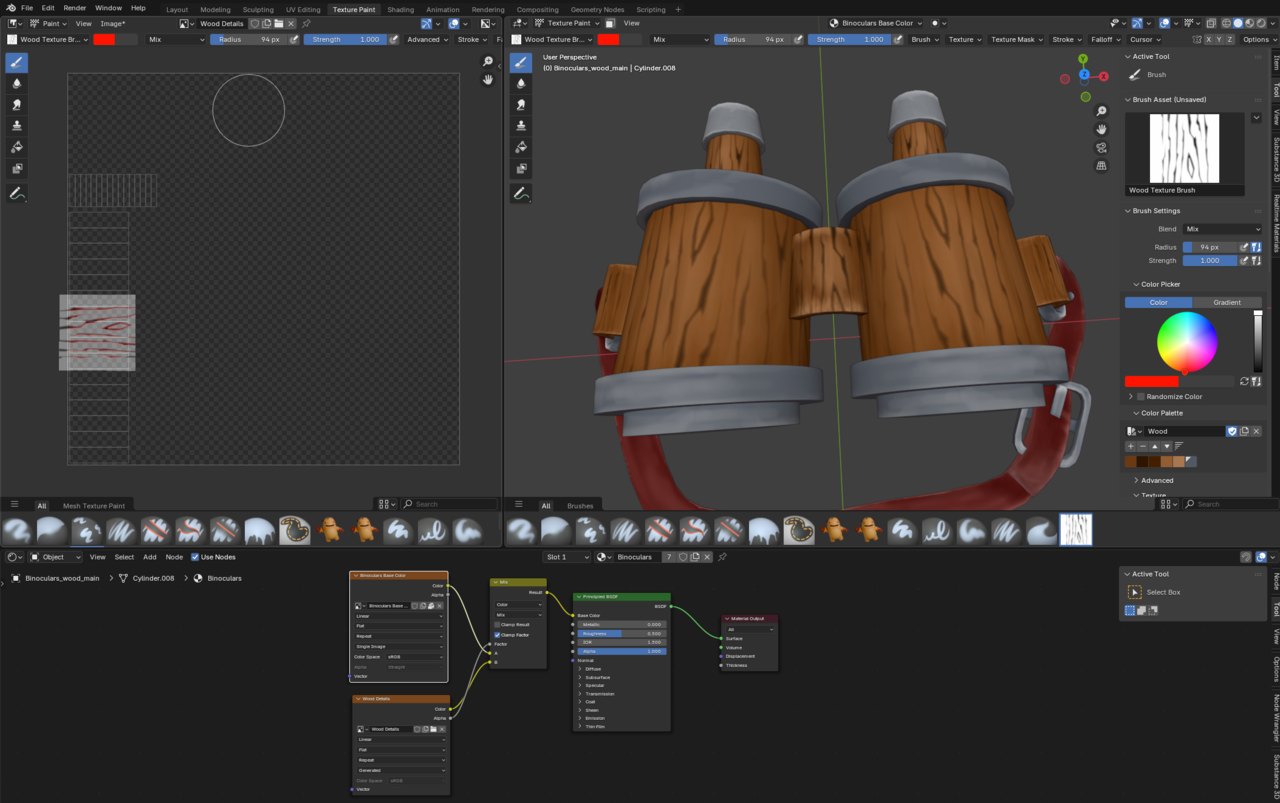
Task: Select the Soften tool in the left toolbar
Action: point(16,83)
